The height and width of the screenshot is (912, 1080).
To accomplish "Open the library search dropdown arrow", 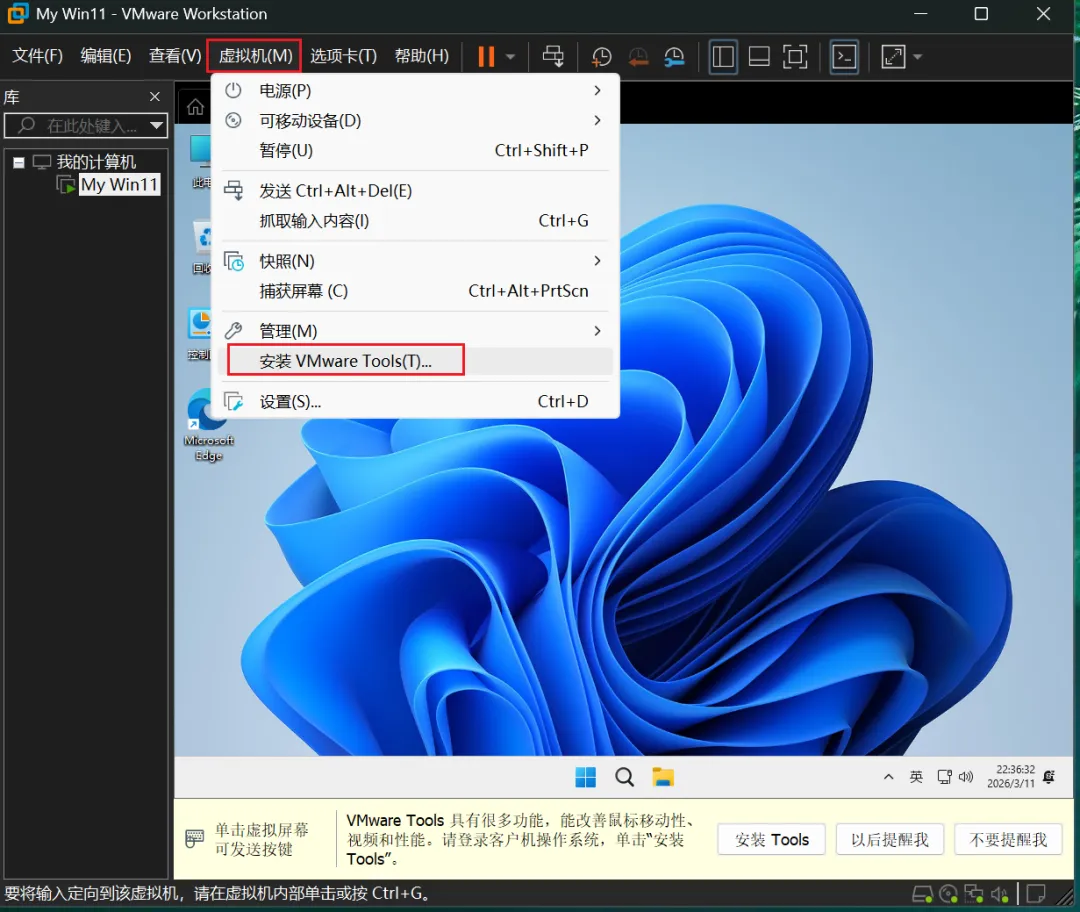I will 157,125.
